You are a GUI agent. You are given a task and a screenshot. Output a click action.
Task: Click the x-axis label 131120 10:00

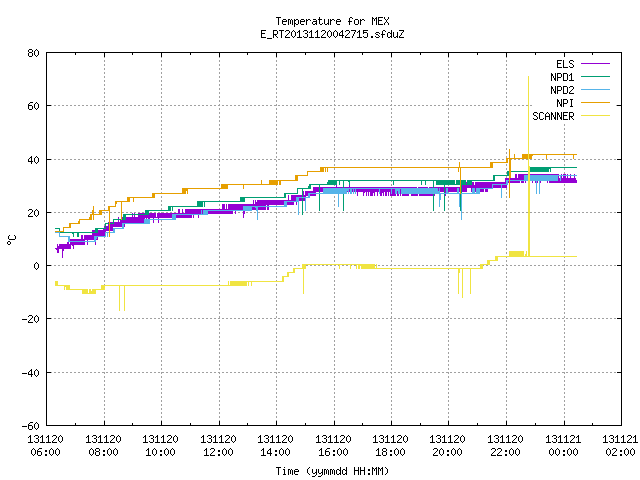pyautogui.click(x=160, y=446)
